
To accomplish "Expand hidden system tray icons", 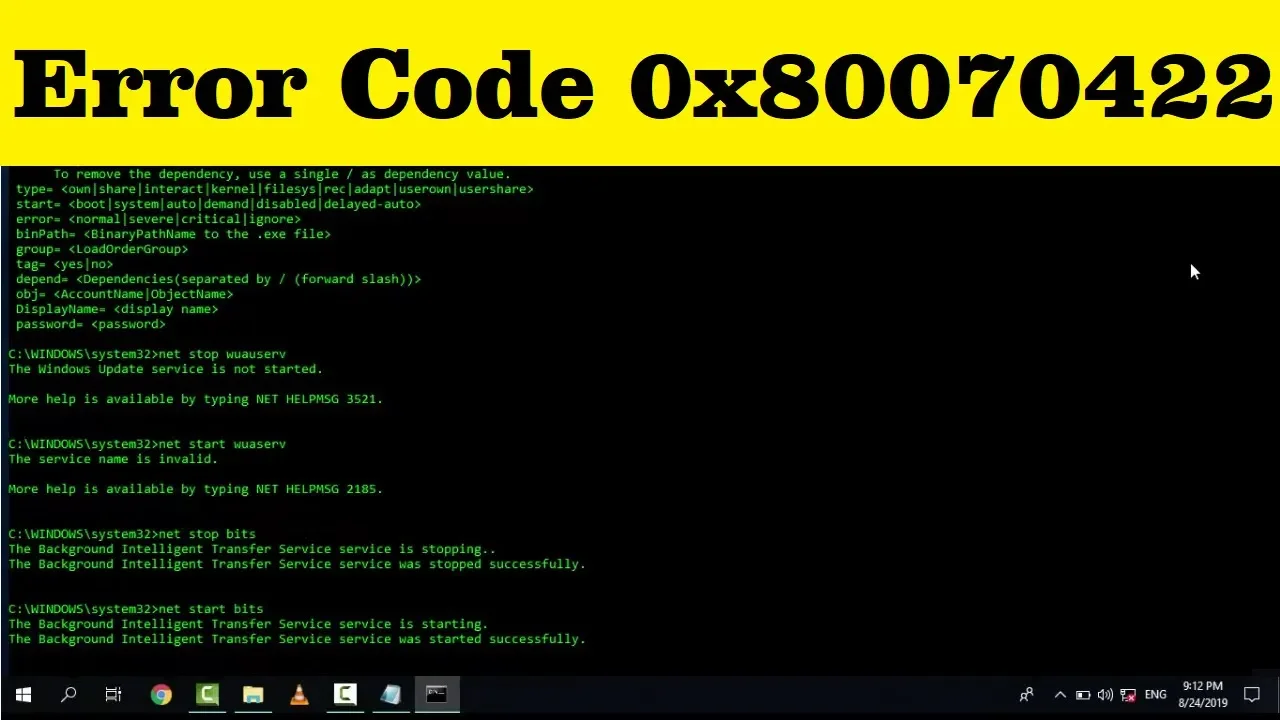I will pos(1060,694).
